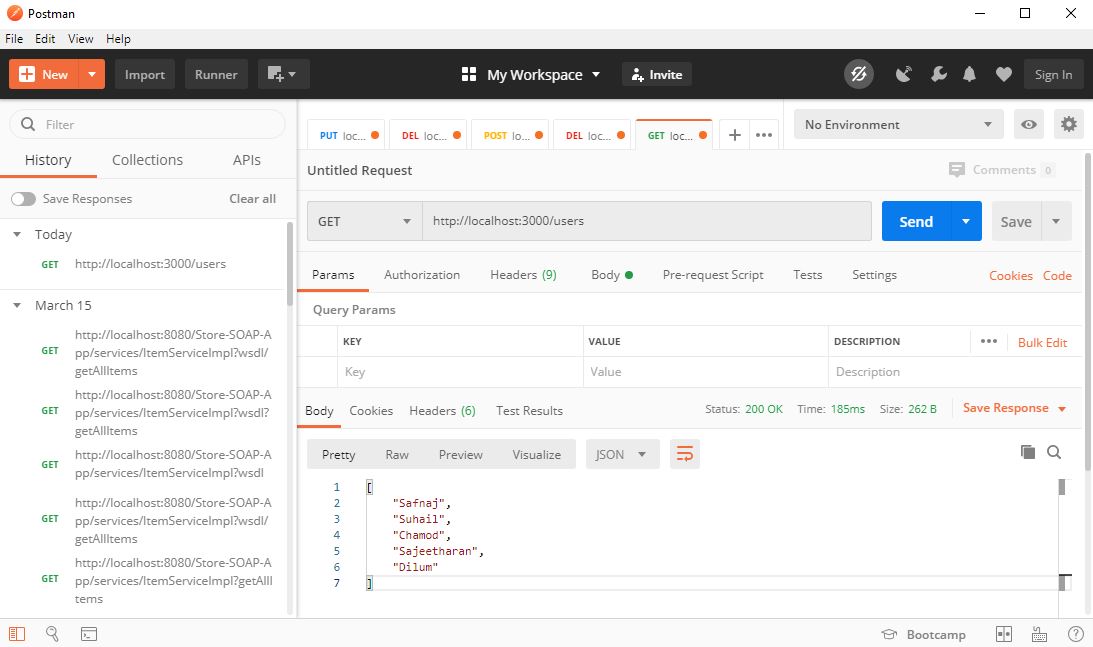Image resolution: width=1093 pixels, height=647 pixels.
Task: Copy the response body with the copy icon
Action: (x=1028, y=452)
